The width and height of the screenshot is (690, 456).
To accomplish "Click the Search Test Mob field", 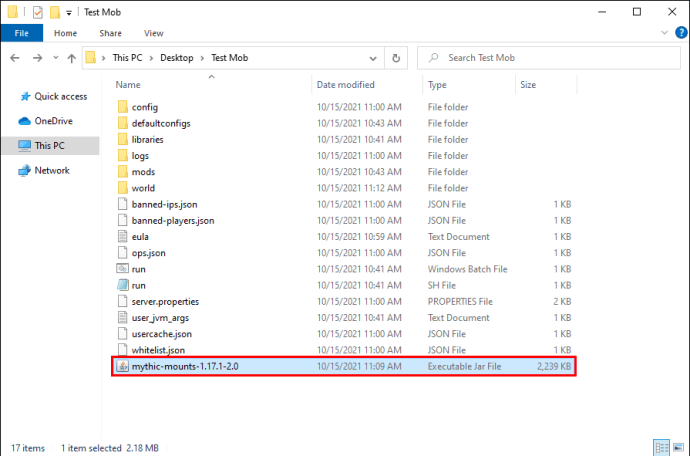I will pyautogui.click(x=548, y=58).
